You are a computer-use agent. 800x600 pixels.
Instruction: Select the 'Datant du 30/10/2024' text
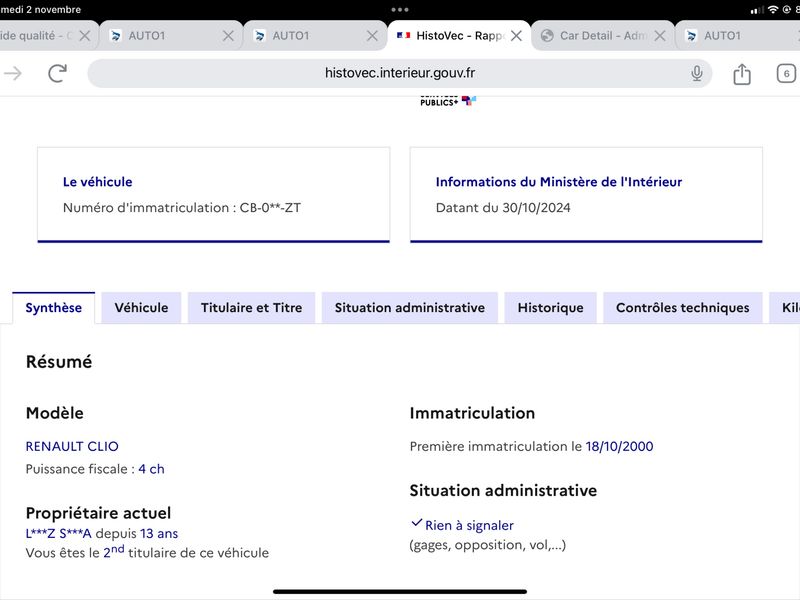503,208
